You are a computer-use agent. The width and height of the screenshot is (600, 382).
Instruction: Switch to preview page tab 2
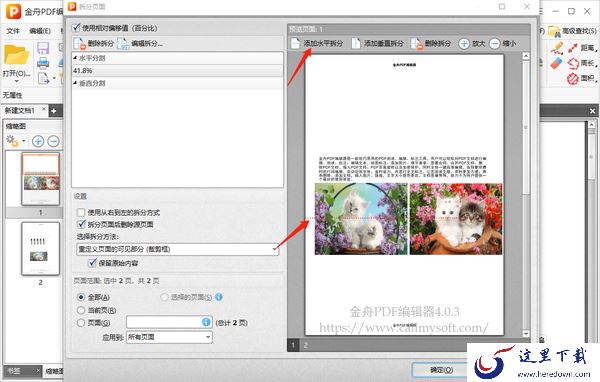pyautogui.click(x=305, y=345)
